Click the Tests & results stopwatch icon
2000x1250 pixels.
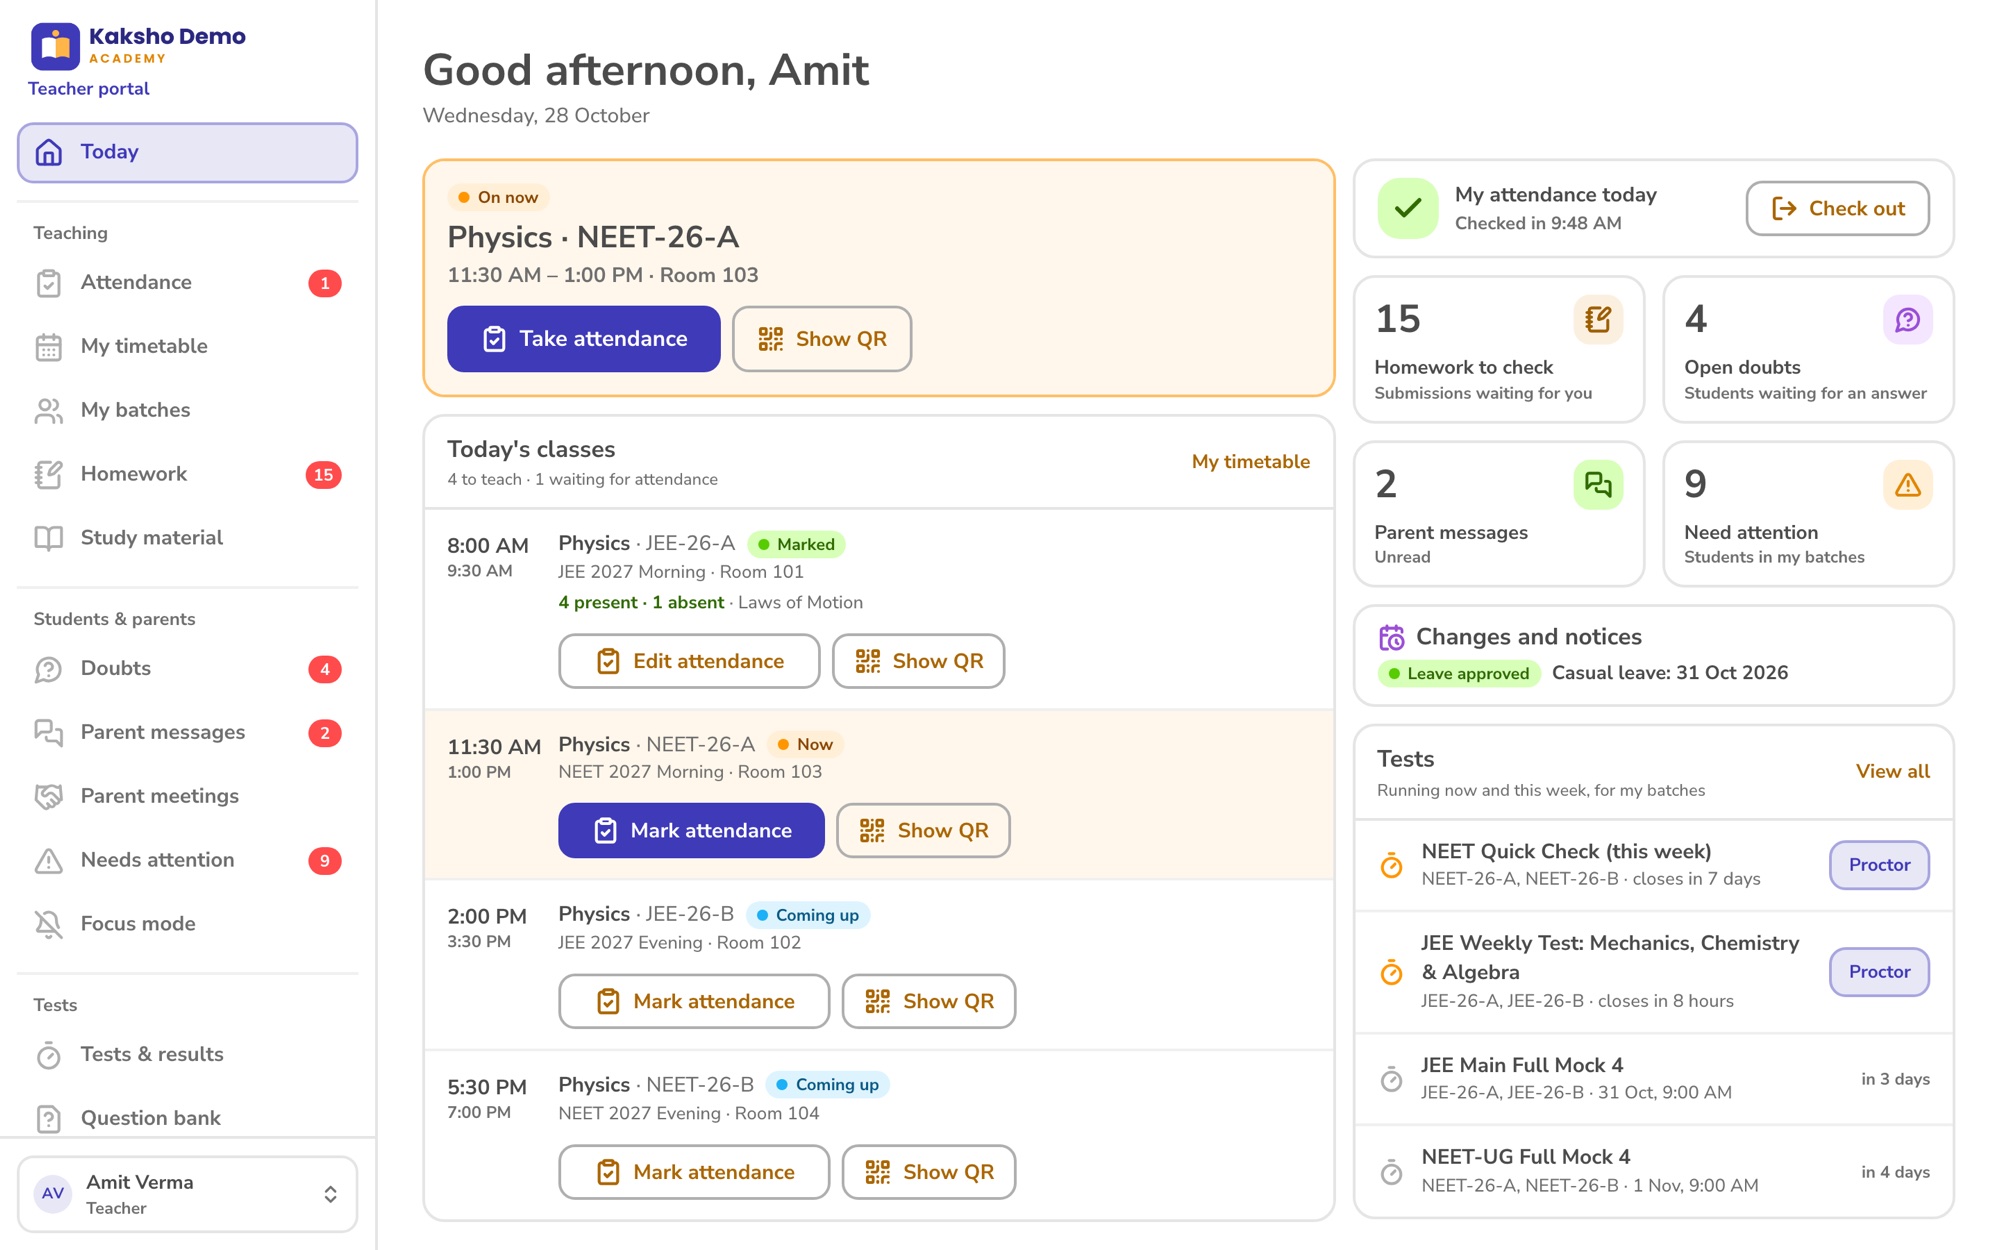(x=48, y=1055)
